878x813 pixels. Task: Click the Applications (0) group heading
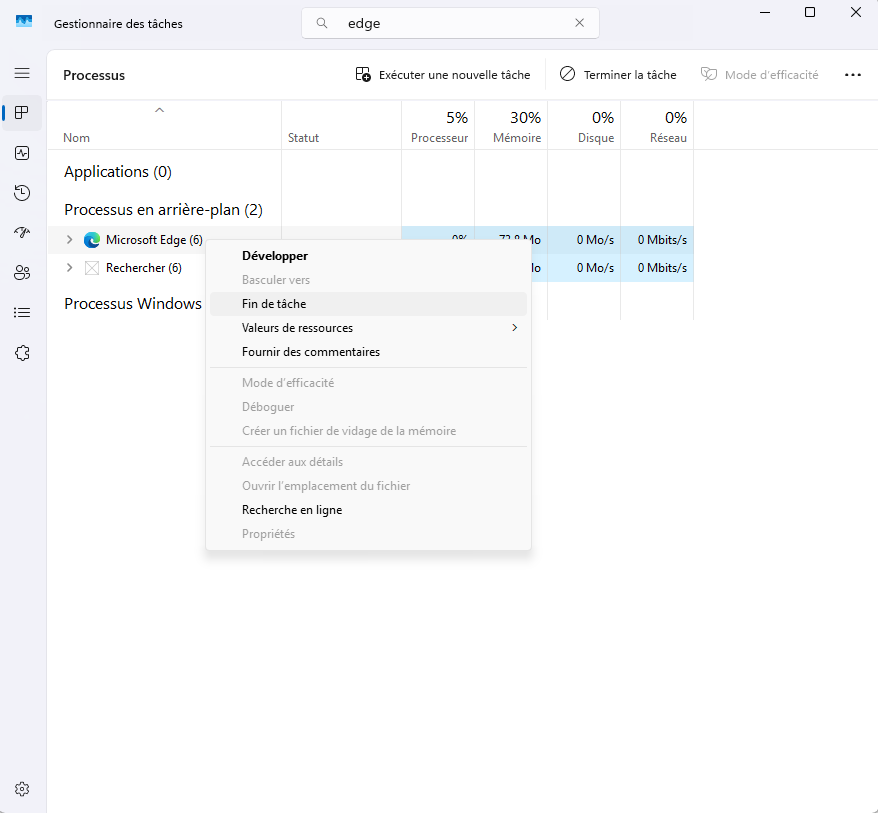(118, 172)
